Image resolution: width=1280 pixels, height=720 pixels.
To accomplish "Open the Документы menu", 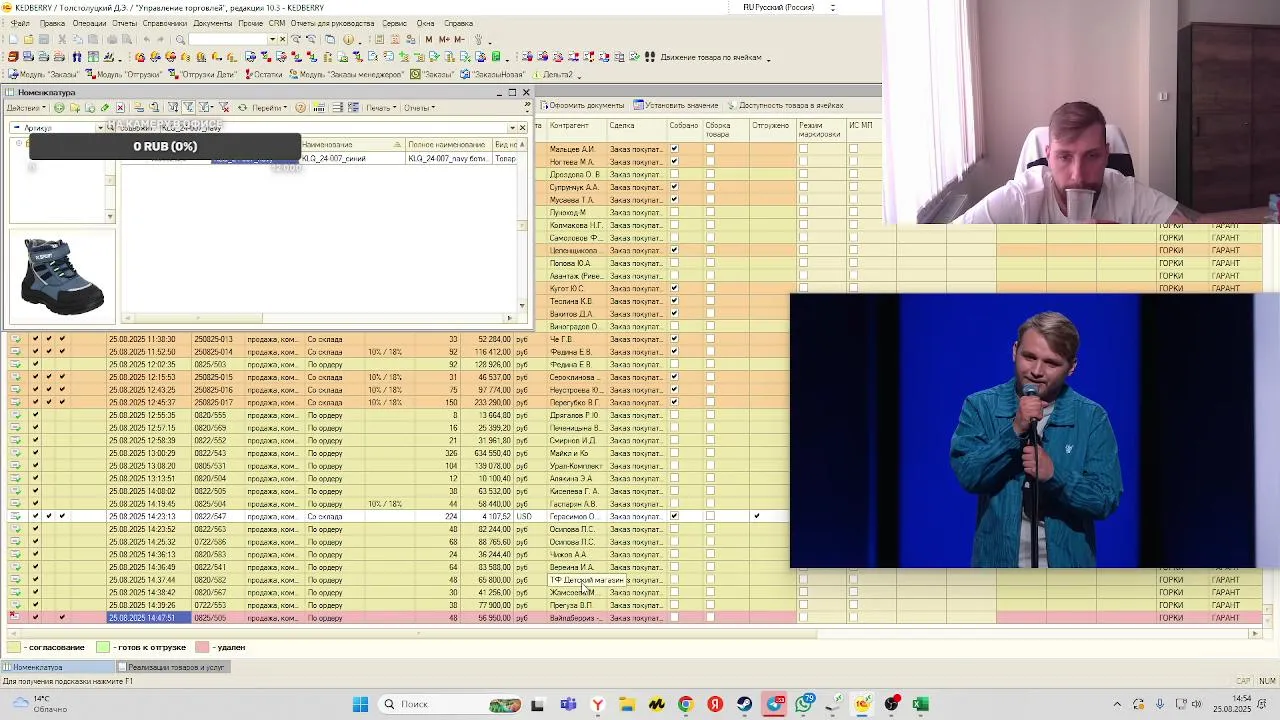I will click(x=212, y=23).
